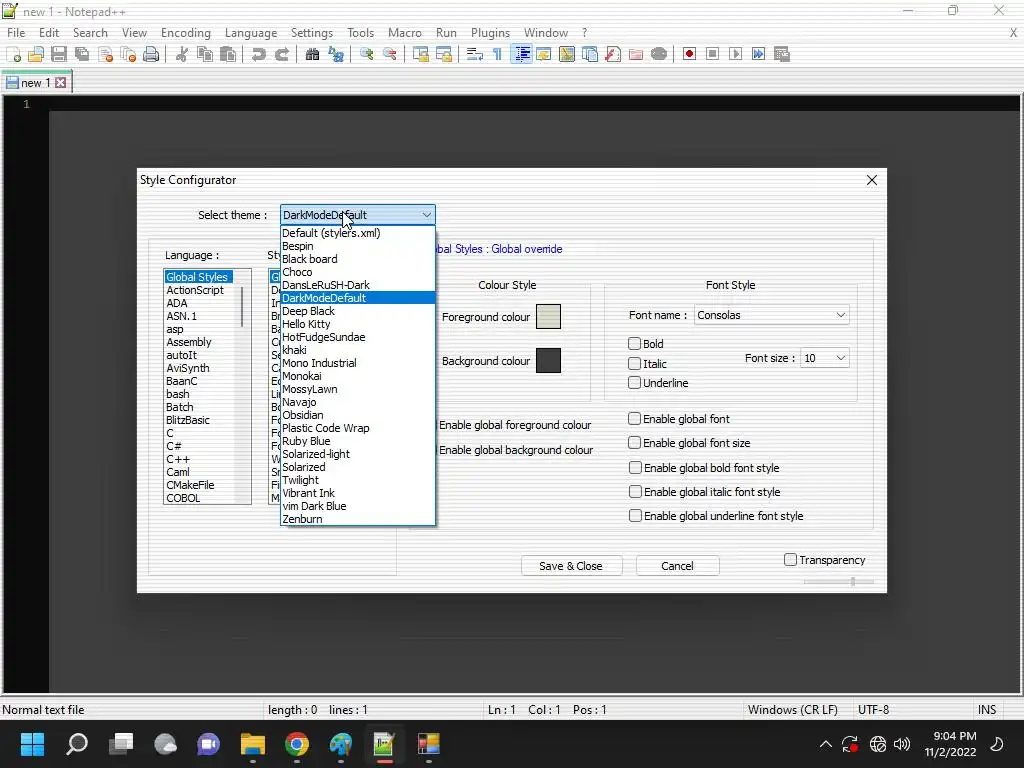Viewport: 1024px width, 768px height.
Task: Click the transparency slider
Action: click(x=839, y=581)
